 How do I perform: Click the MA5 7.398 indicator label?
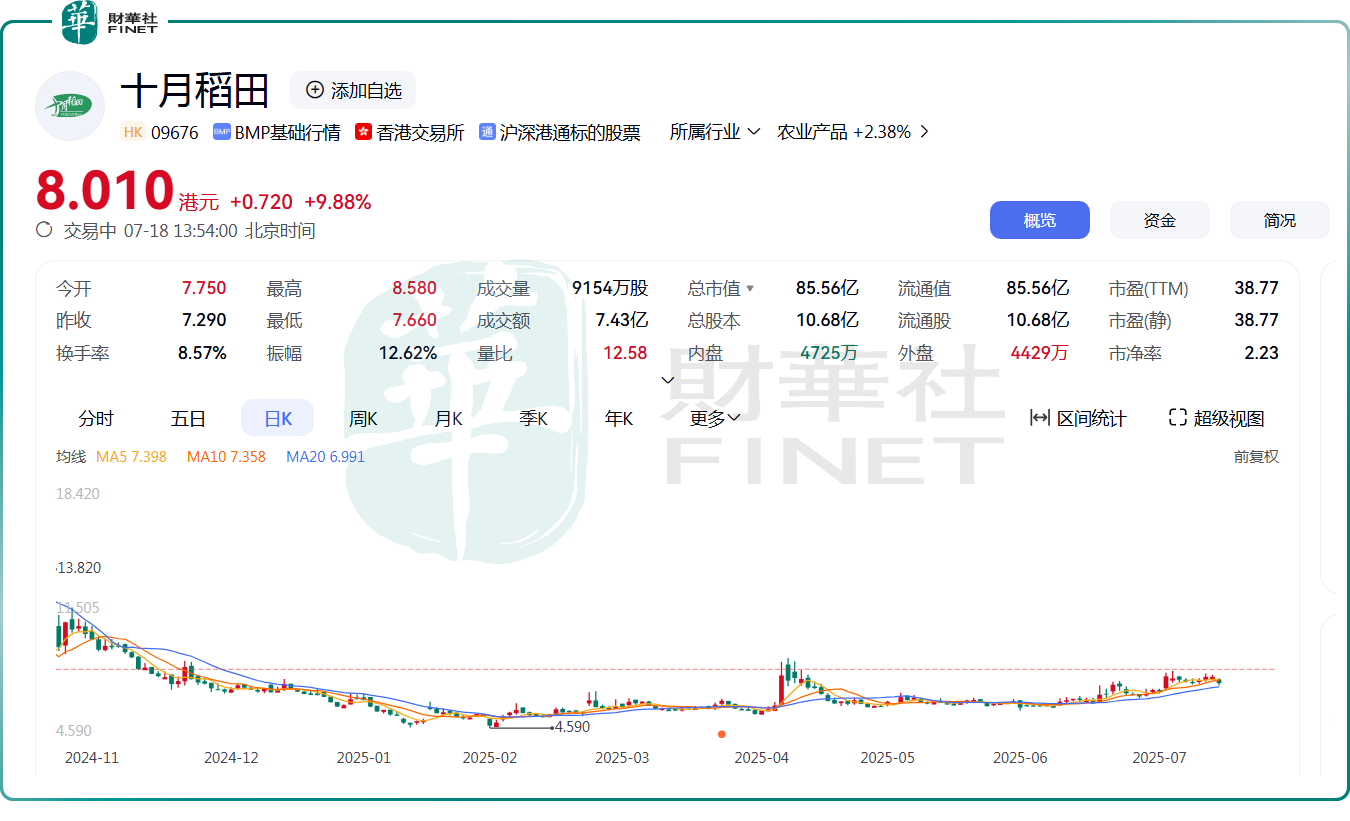click(131, 456)
